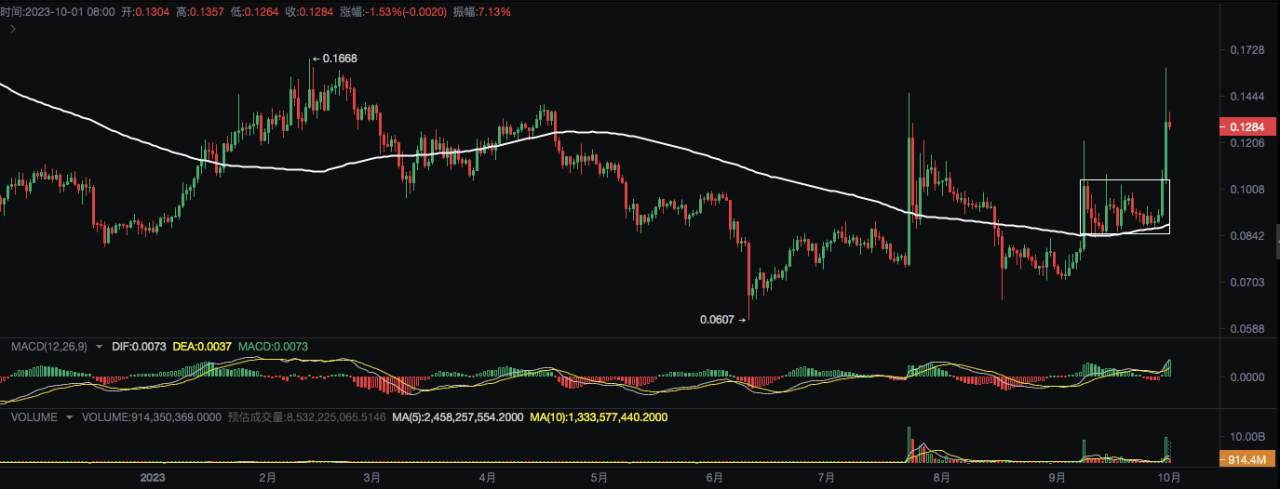
Task: Click the 10月 label on time axis
Action: pyautogui.click(x=1169, y=478)
